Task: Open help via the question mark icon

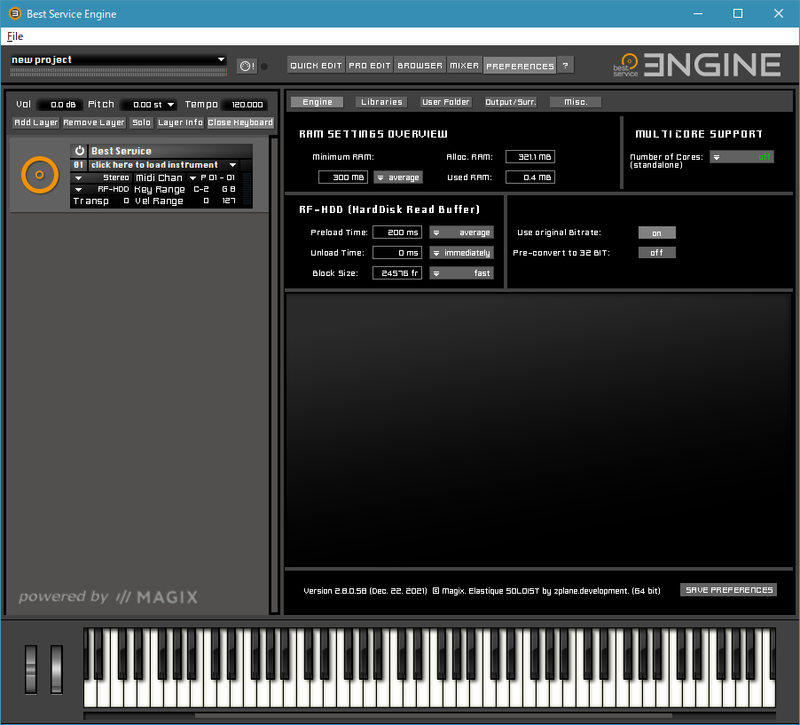Action: pos(566,65)
